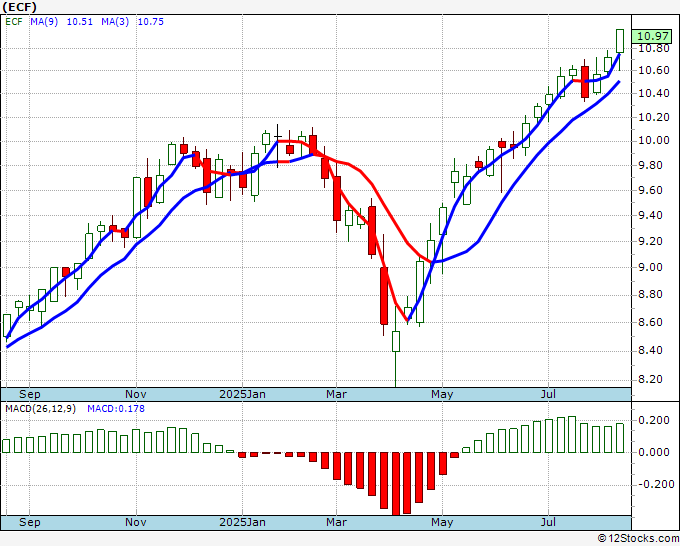Click Nov on the price chart date axis
680x546 pixels.
[136, 394]
